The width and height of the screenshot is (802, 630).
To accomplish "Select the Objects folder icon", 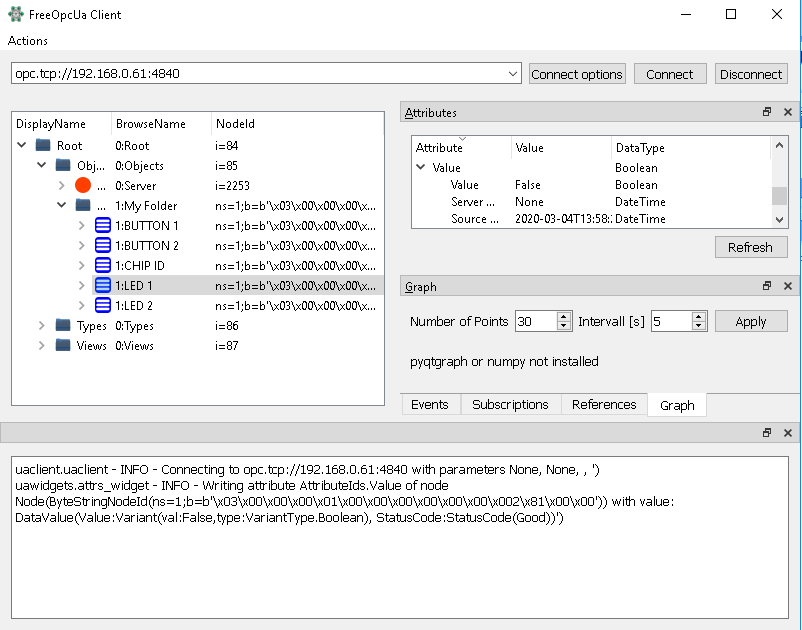I will (x=63, y=165).
